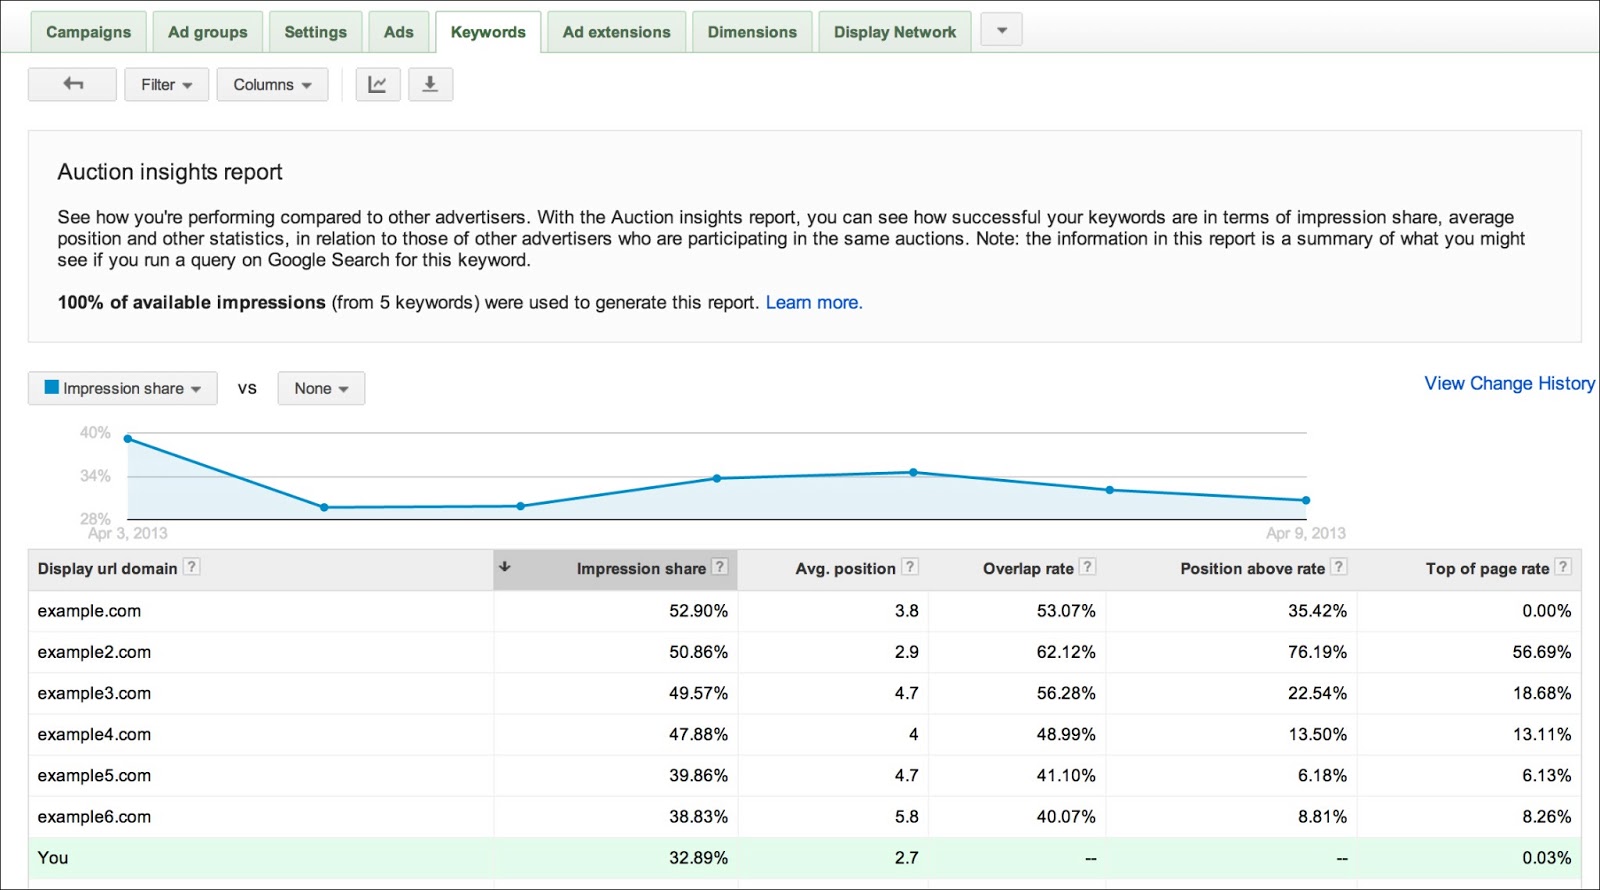
Task: Expand the Impression share metric dropdown
Action: click(x=123, y=388)
